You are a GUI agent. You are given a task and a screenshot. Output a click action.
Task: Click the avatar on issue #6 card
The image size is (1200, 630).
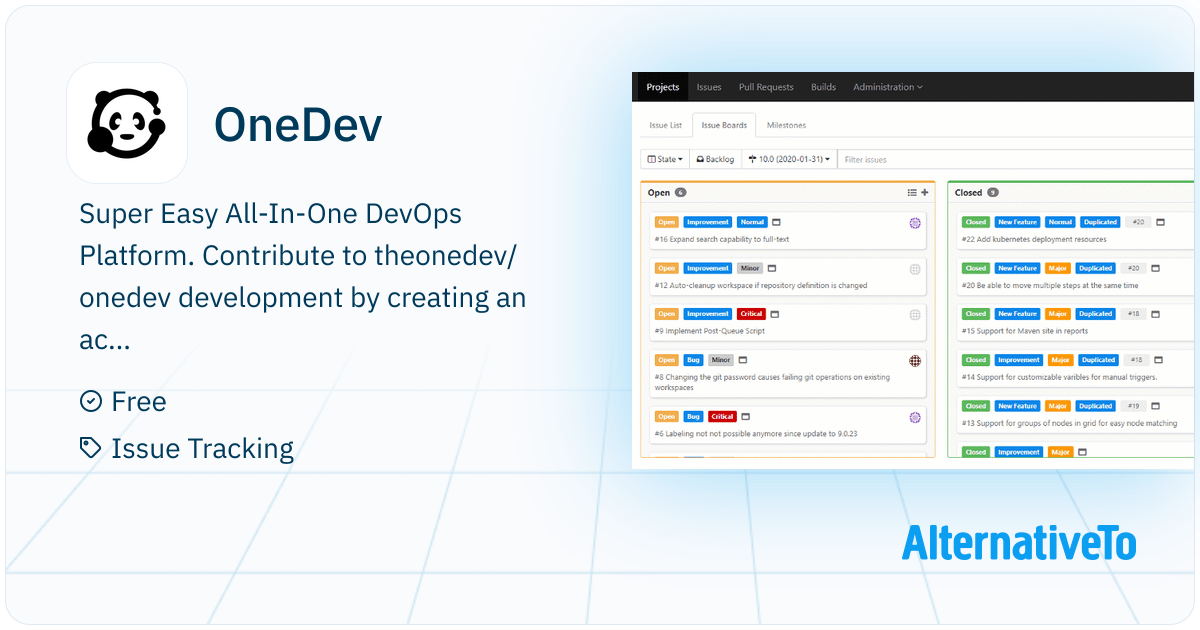coord(915,417)
